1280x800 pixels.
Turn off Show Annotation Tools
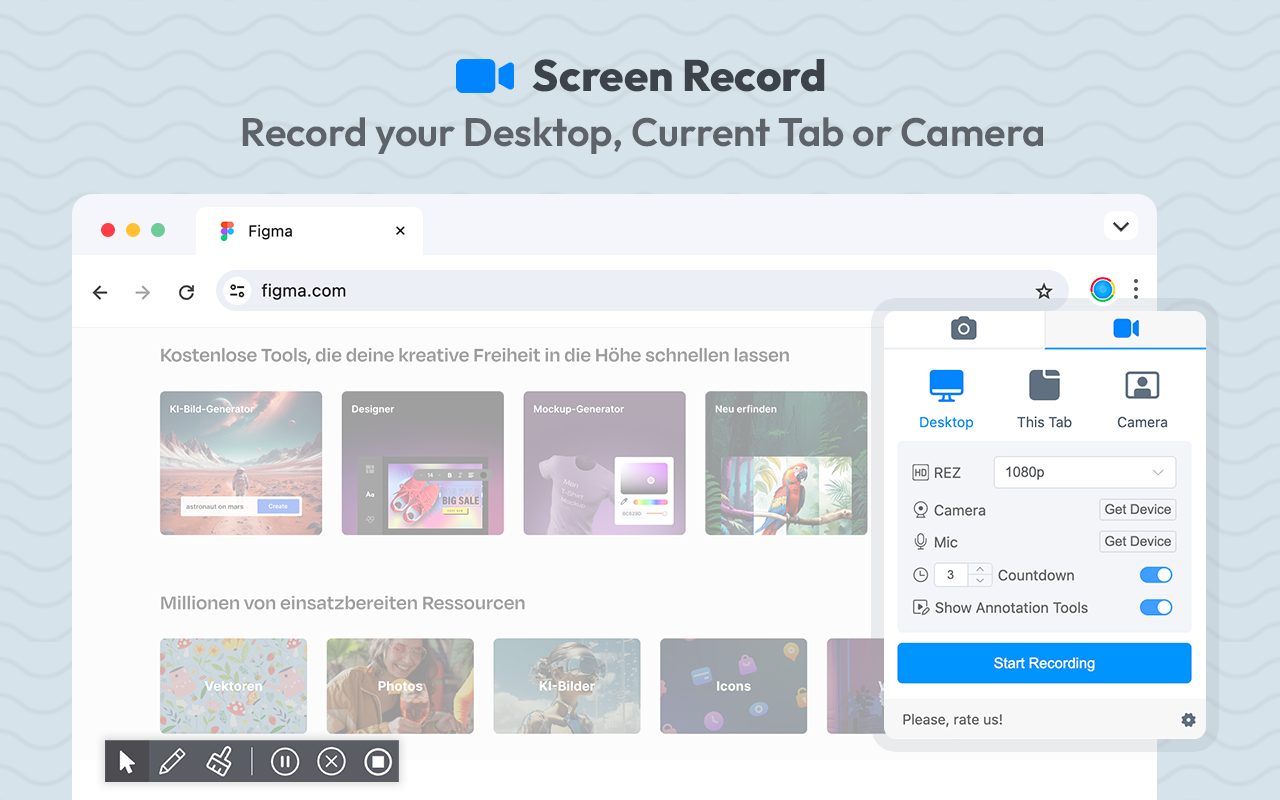1156,607
